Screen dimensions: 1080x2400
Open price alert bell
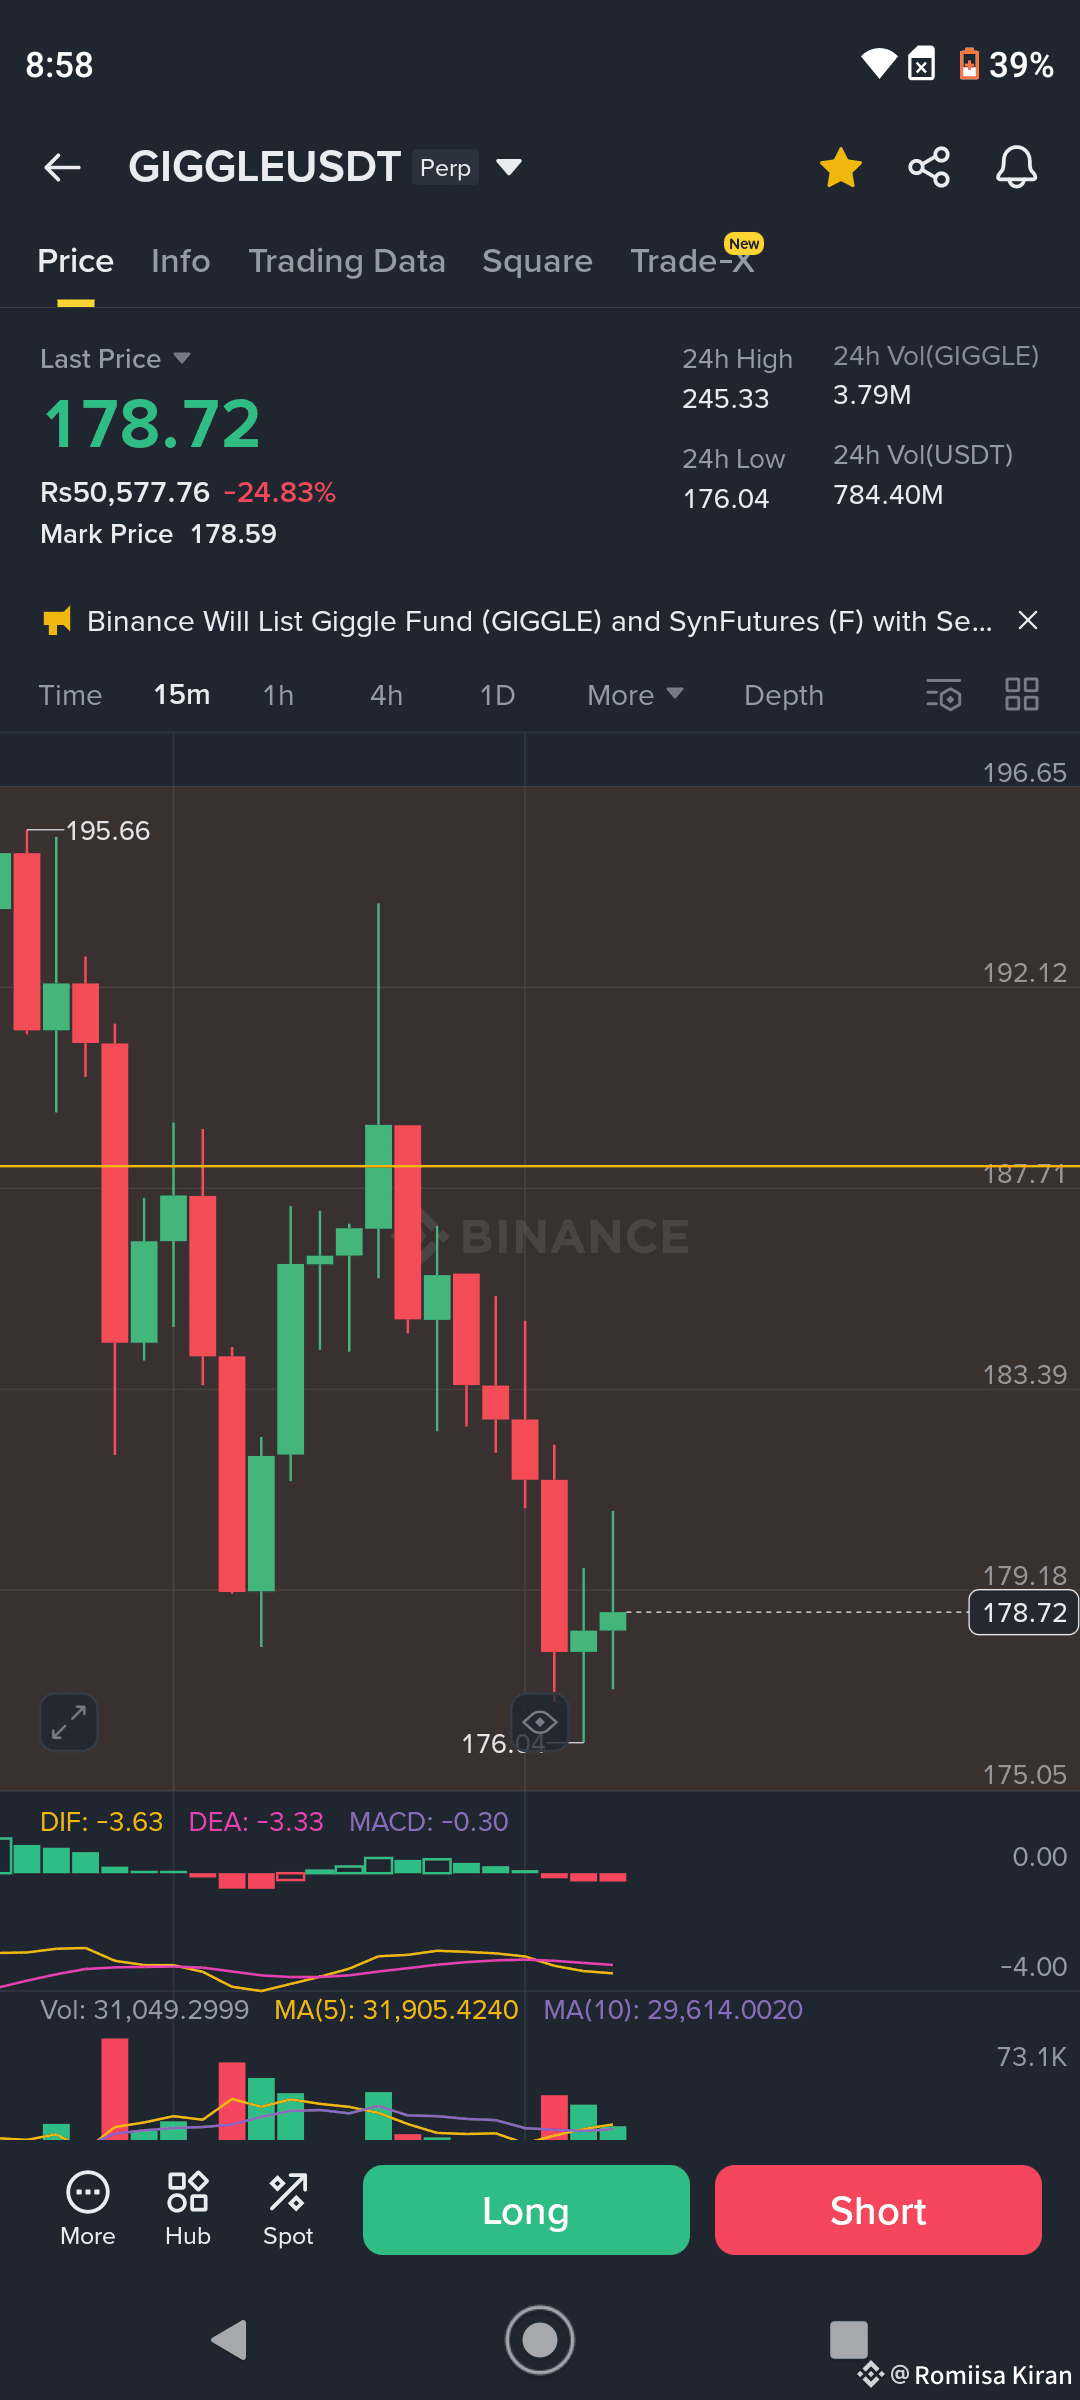click(1016, 167)
